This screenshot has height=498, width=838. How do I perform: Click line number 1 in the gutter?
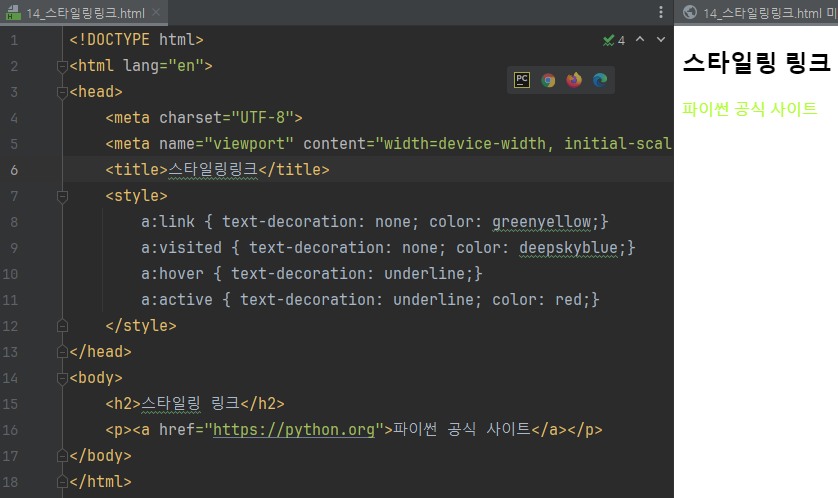[x=14, y=40]
